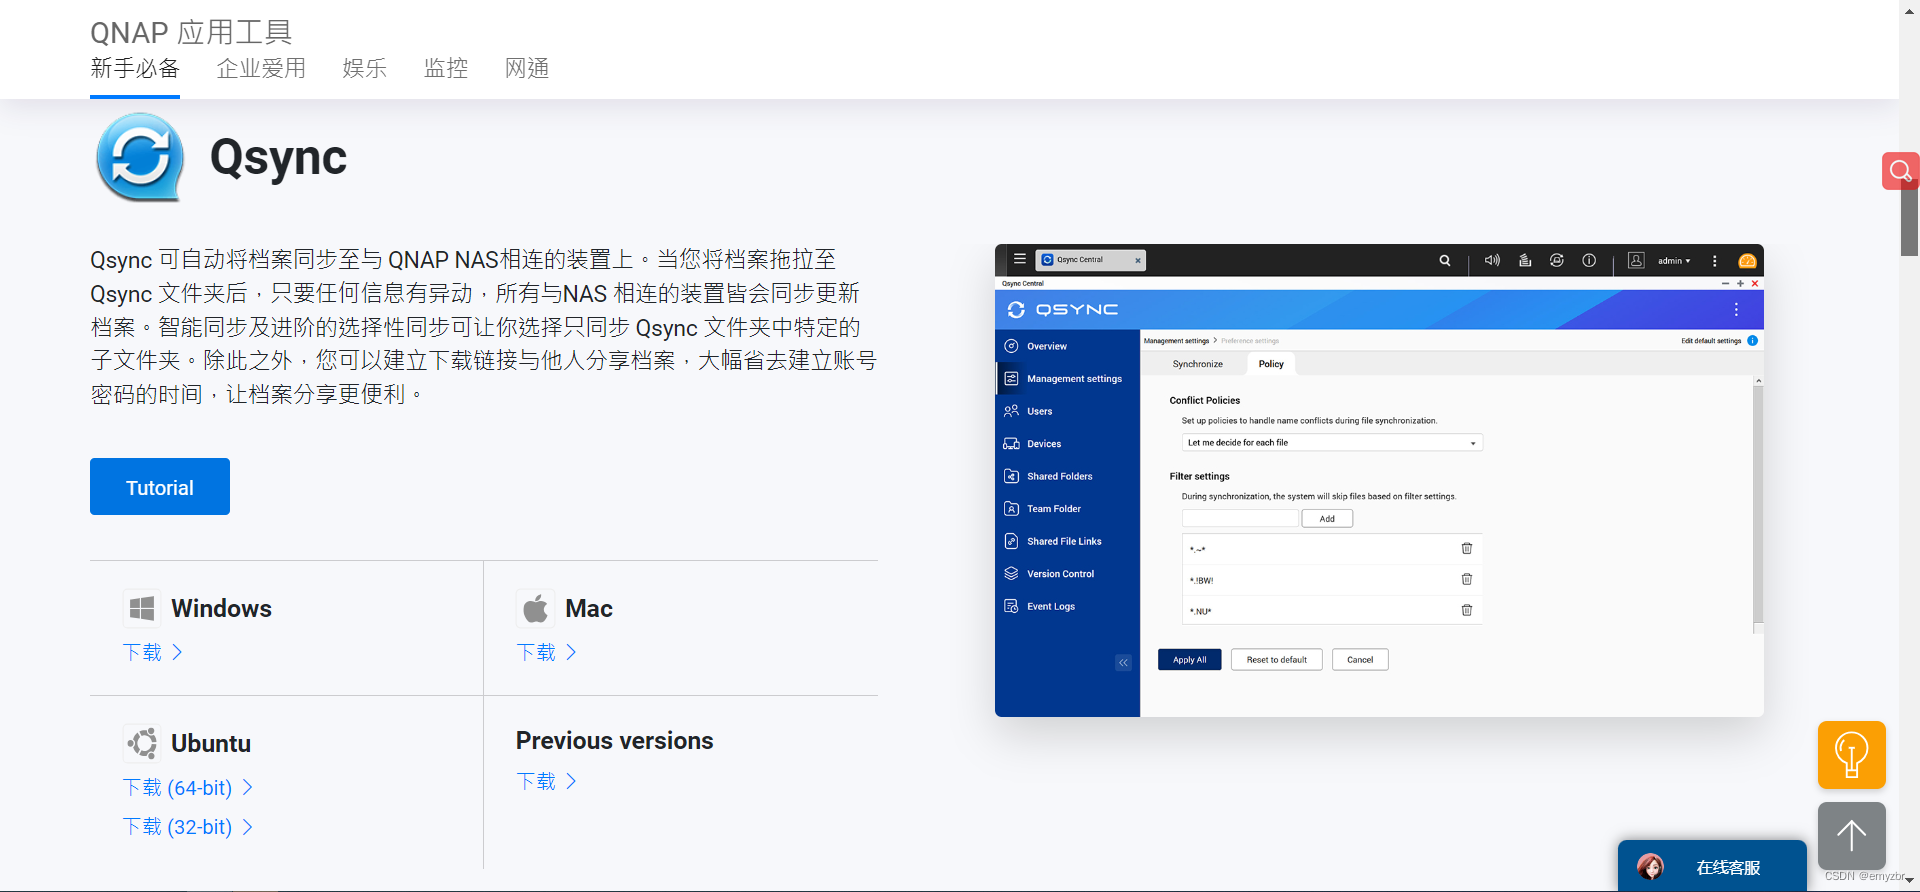This screenshot has width=1920, height=892.
Task: Select the Policy tab
Action: point(1271,364)
